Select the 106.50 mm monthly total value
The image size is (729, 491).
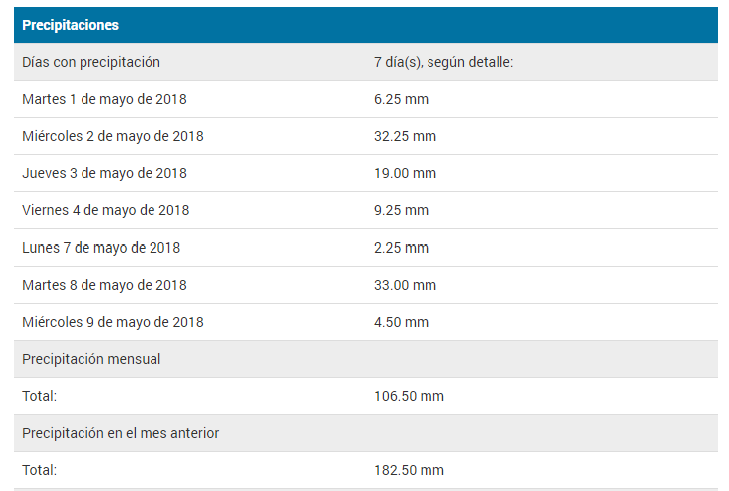pyautogui.click(x=408, y=396)
